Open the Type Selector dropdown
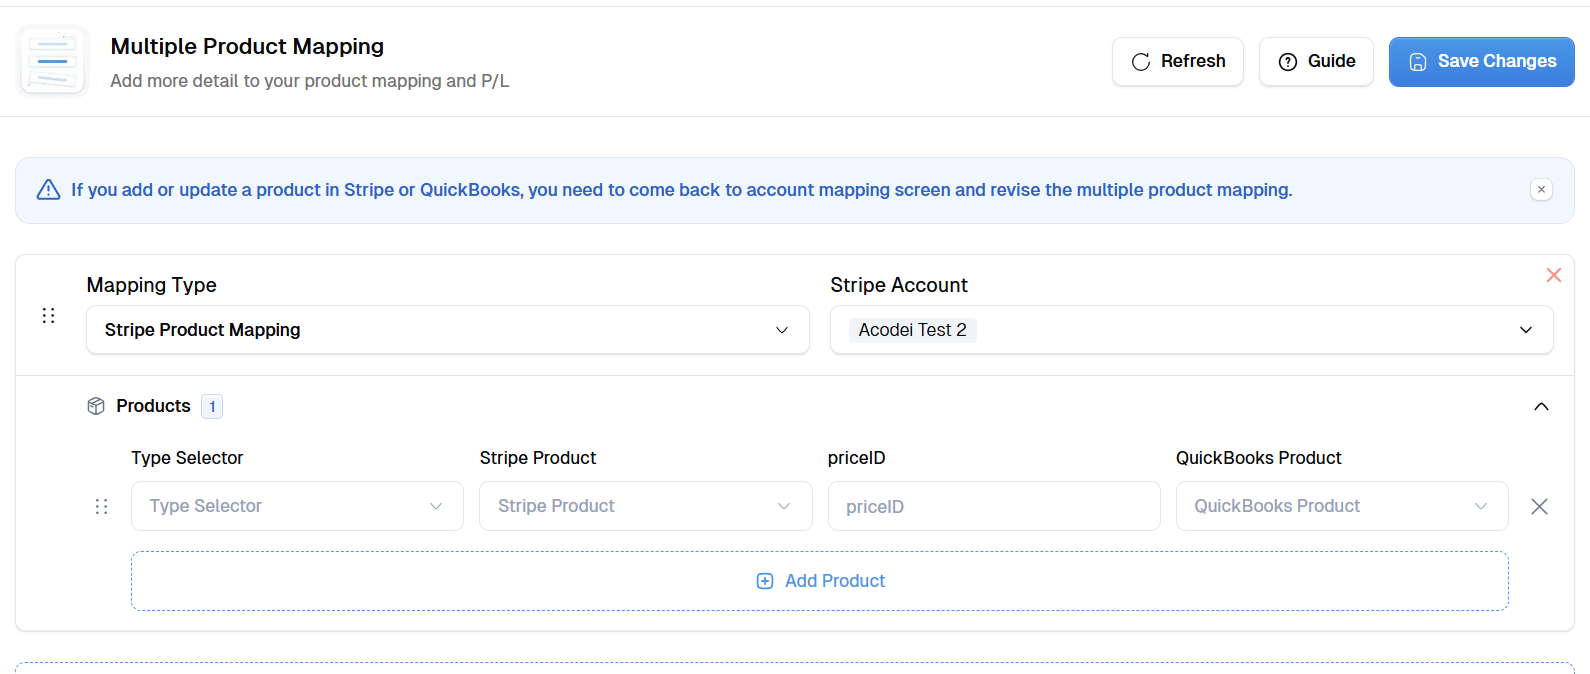Viewport: 1590px width, 674px height. point(297,506)
